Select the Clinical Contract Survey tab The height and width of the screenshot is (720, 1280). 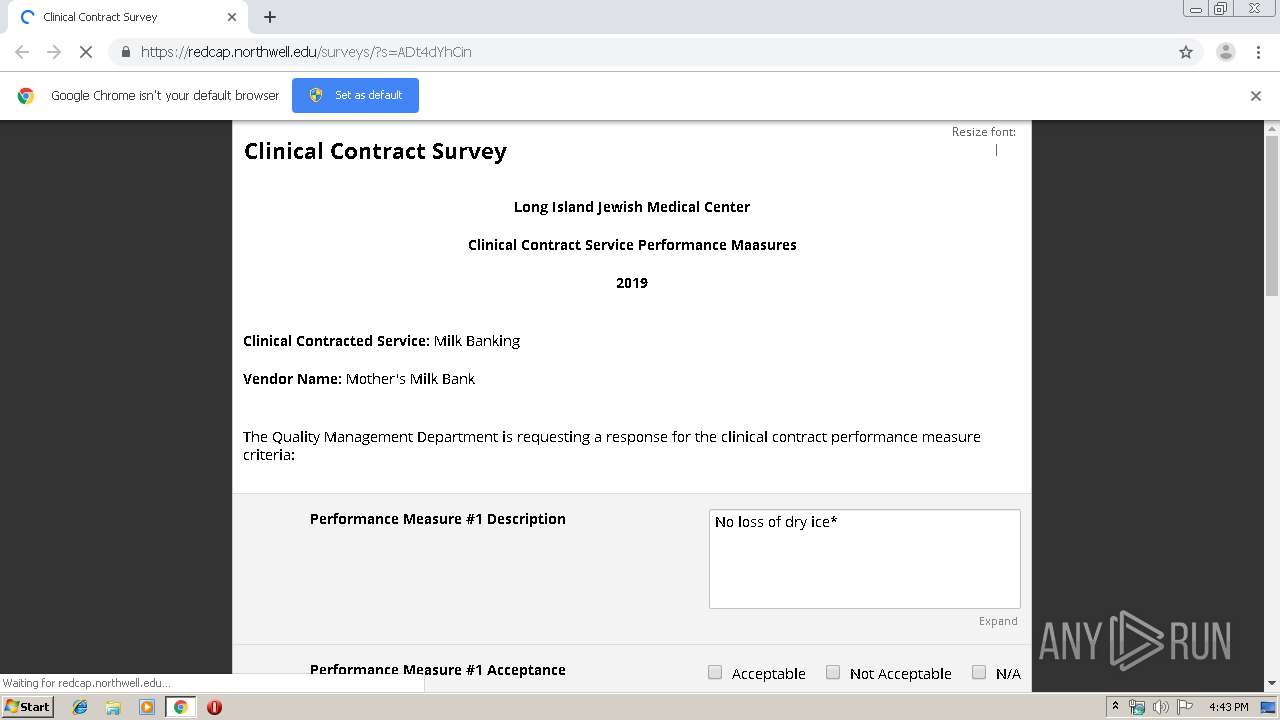click(x=127, y=17)
